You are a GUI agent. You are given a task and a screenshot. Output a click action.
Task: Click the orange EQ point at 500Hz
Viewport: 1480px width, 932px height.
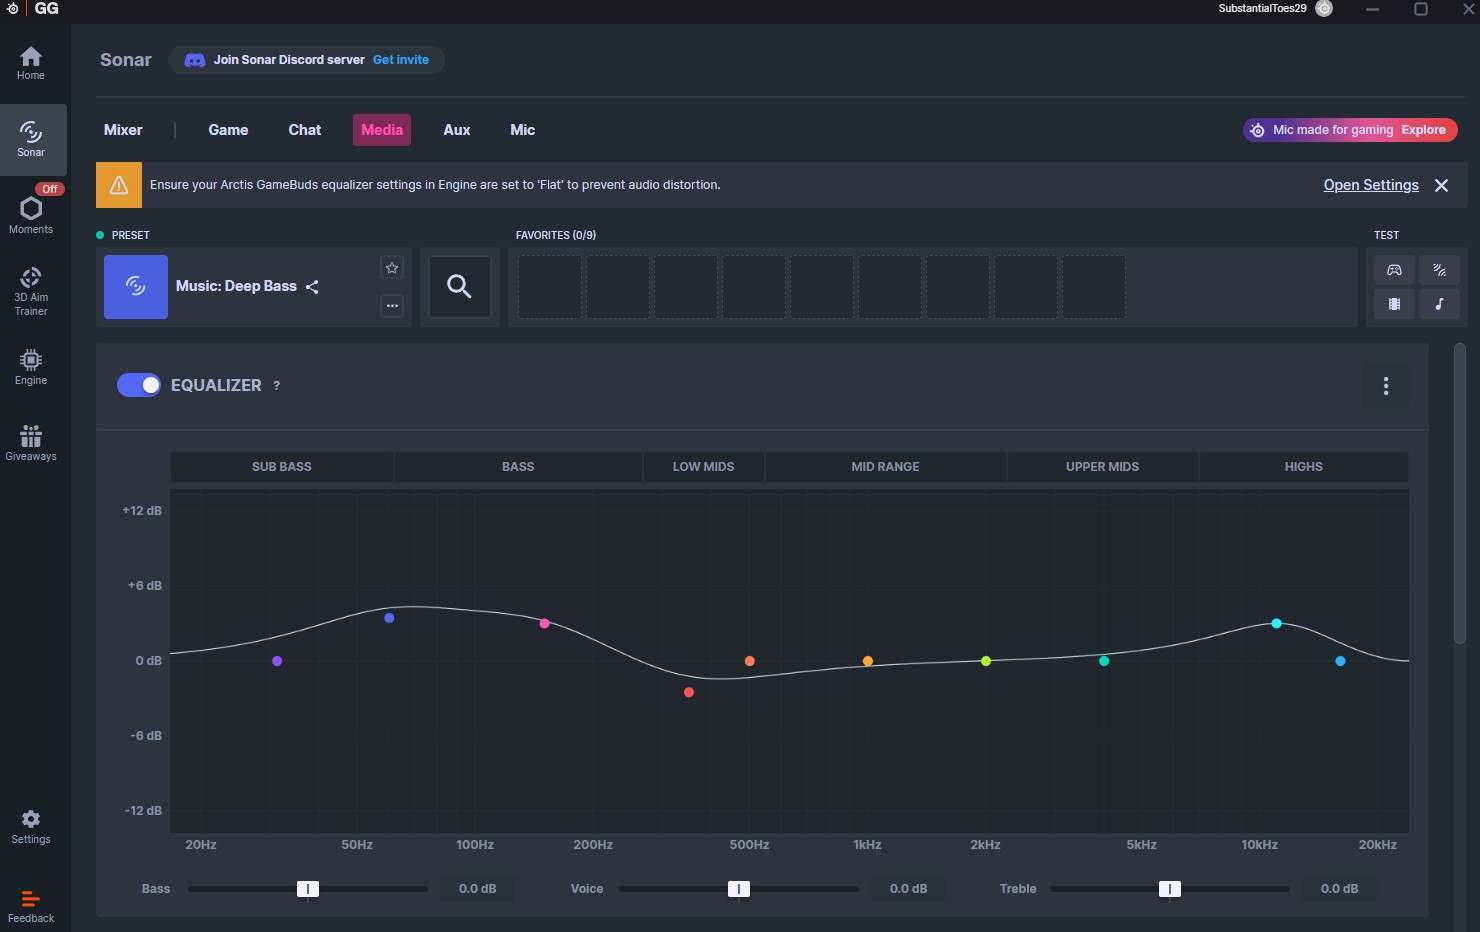coord(749,661)
